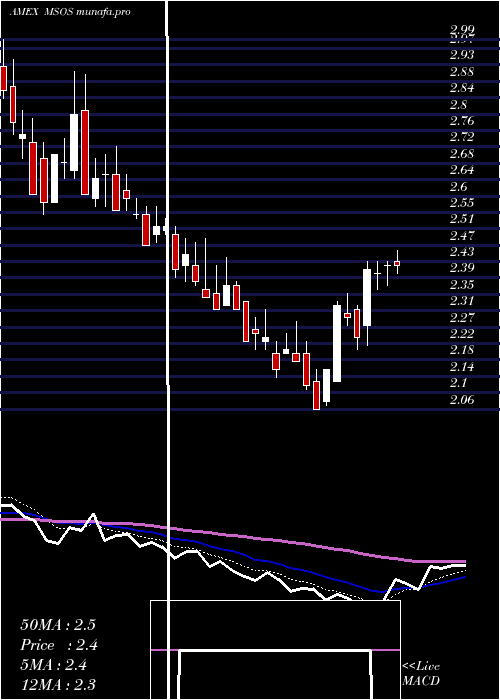Click the tall red candle from 2.8 down to 2.6
Screen dimensions: 500x700
pyautogui.click(x=85, y=152)
